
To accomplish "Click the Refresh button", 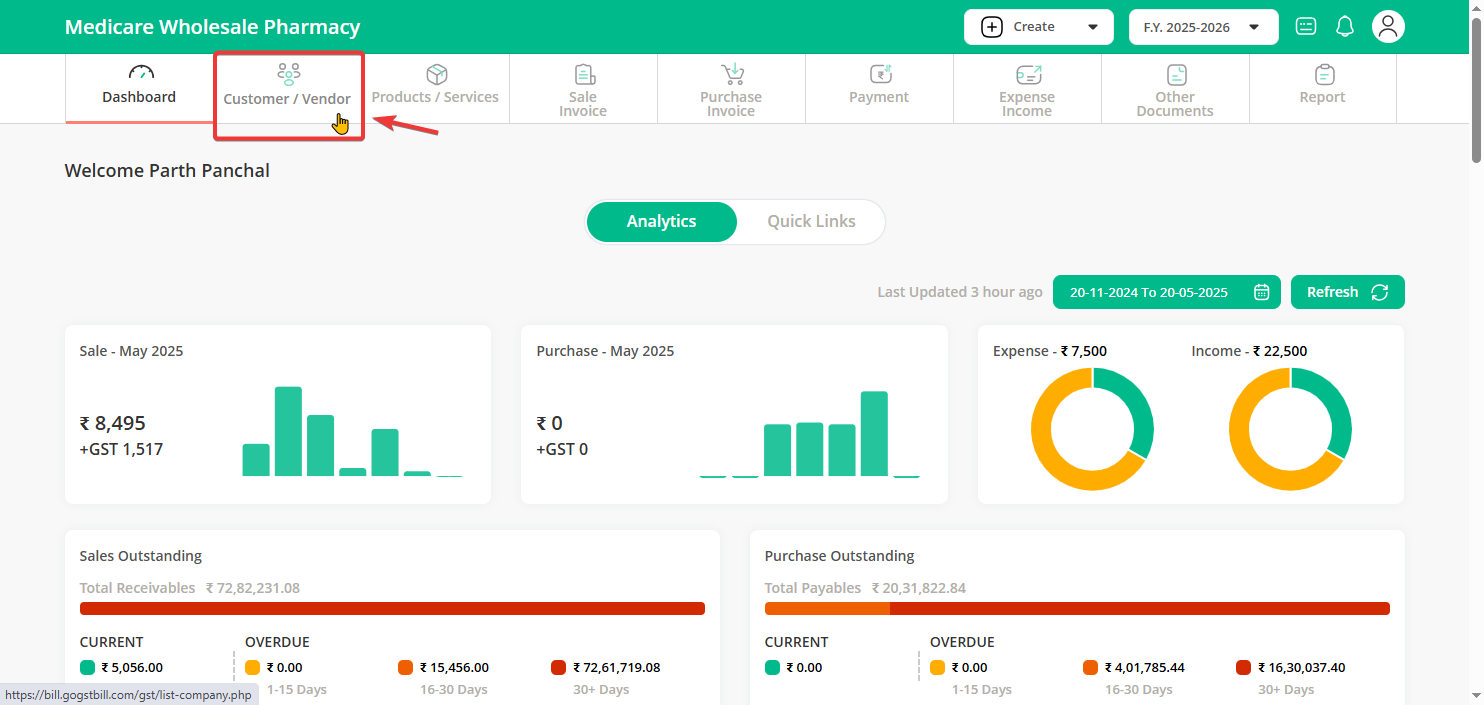I will click(x=1347, y=292).
